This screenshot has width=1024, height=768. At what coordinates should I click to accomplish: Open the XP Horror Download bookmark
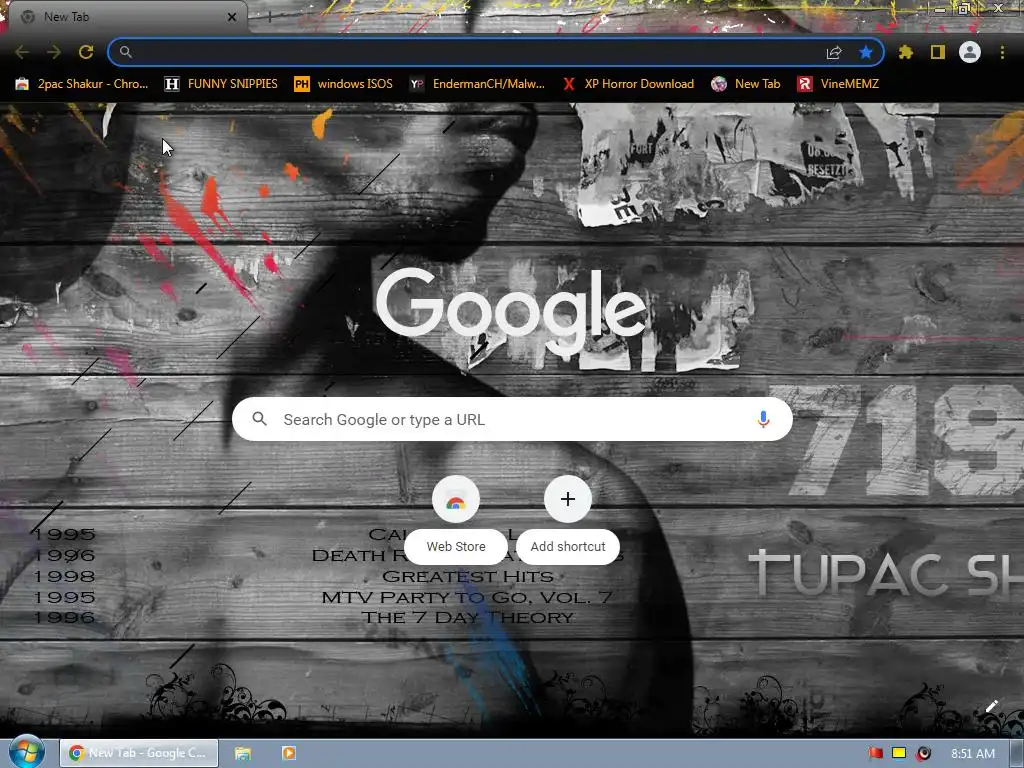click(x=628, y=84)
